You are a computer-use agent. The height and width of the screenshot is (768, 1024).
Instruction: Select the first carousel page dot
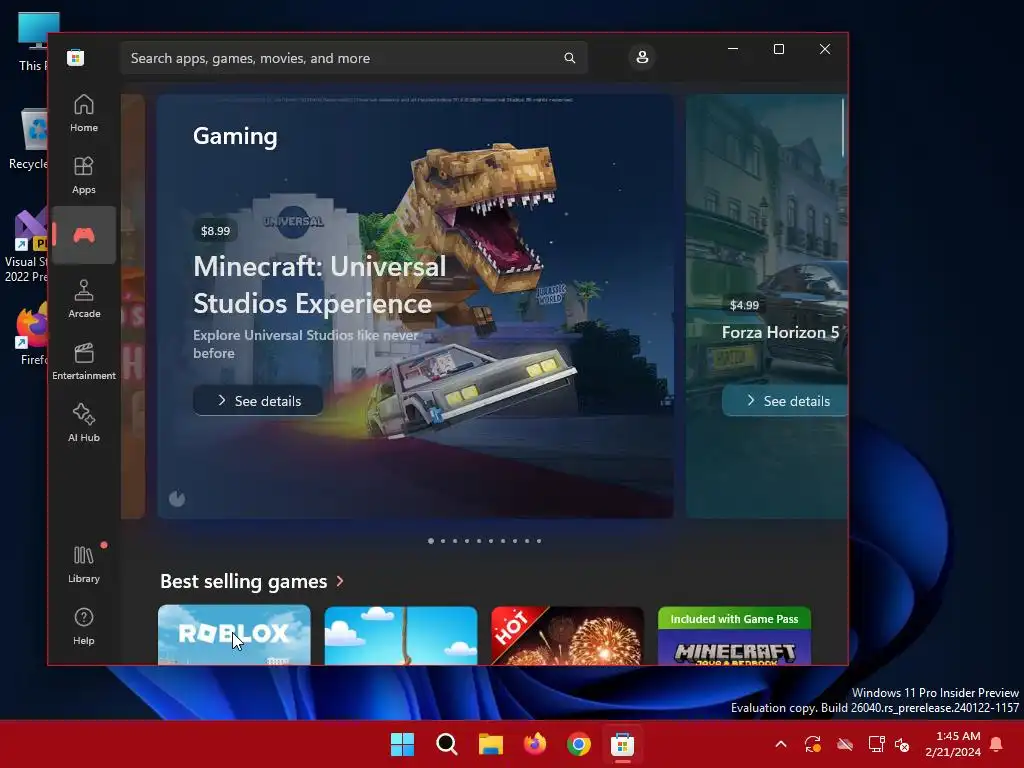[x=430, y=541]
